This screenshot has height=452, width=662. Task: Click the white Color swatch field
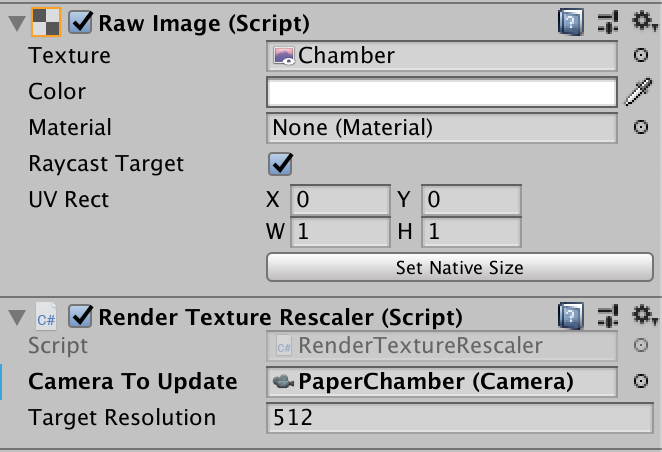[441, 92]
